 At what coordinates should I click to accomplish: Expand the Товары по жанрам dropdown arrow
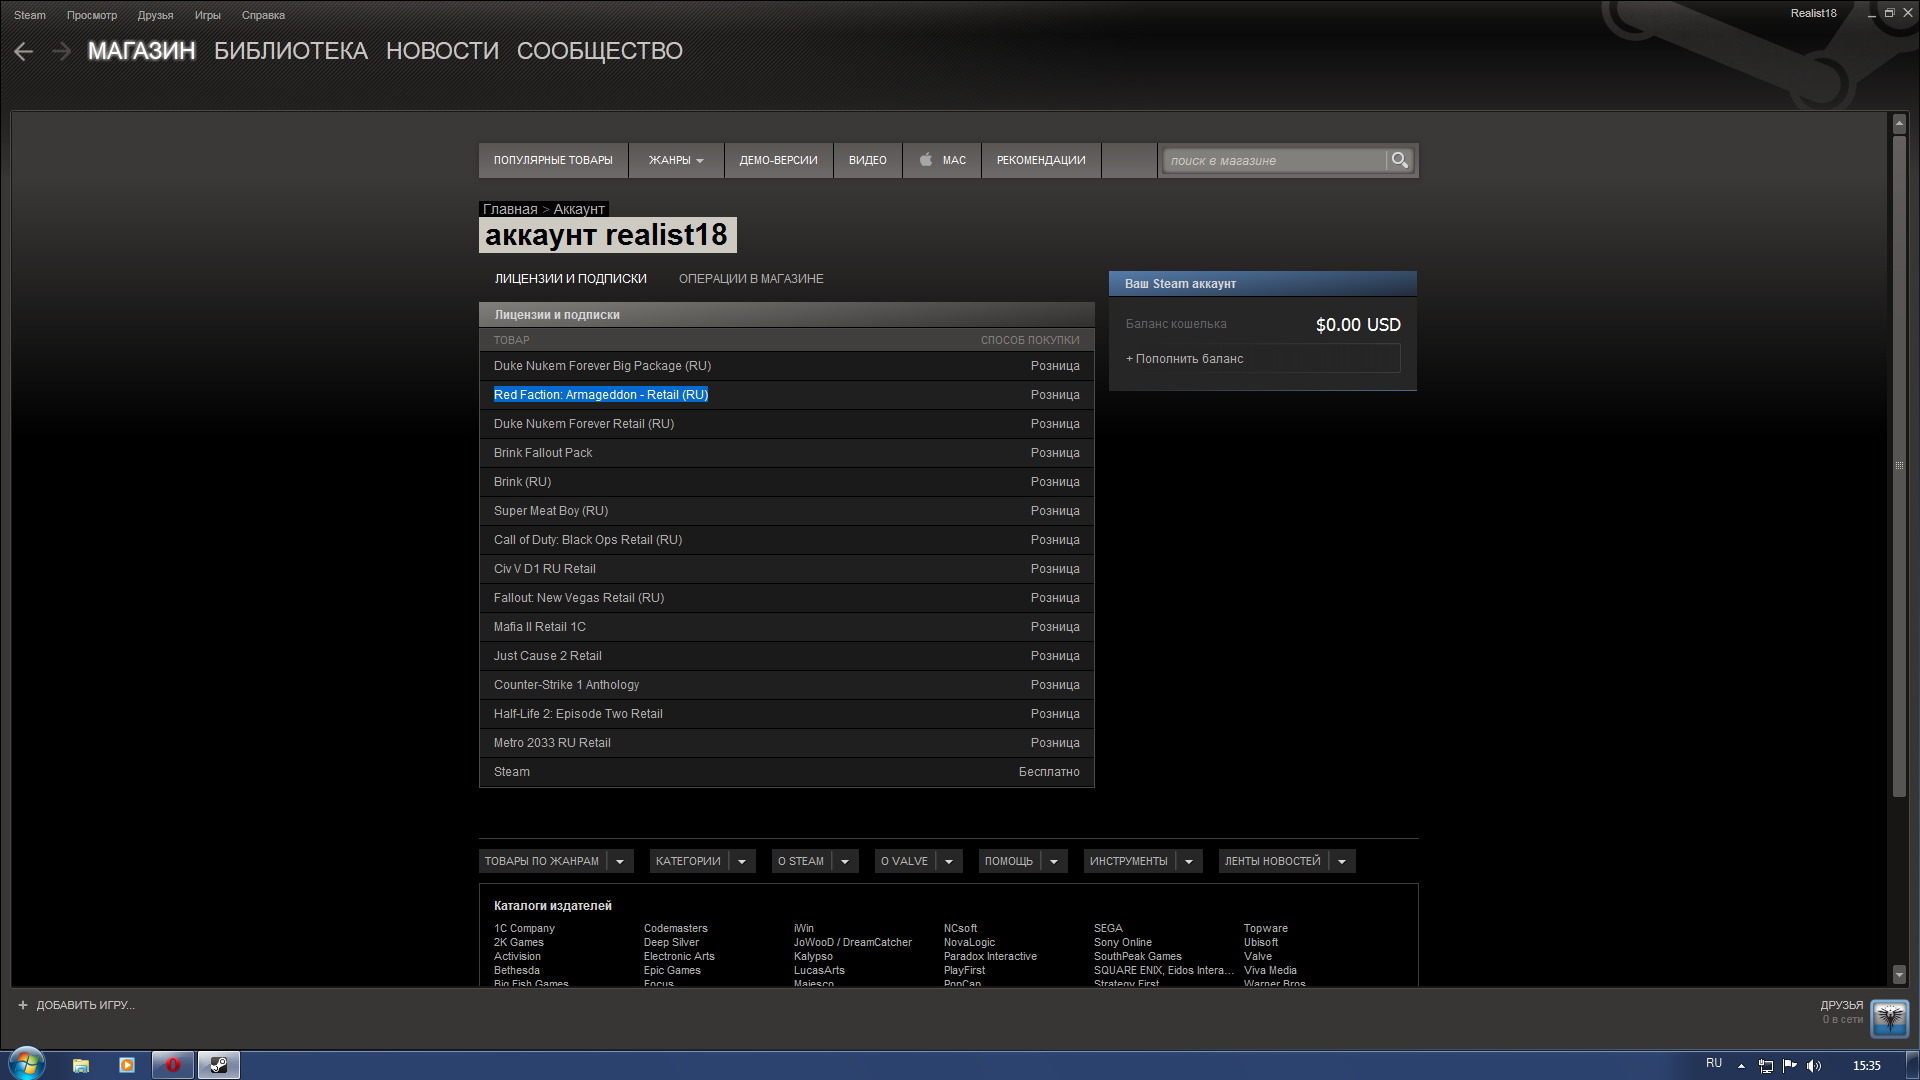620,861
